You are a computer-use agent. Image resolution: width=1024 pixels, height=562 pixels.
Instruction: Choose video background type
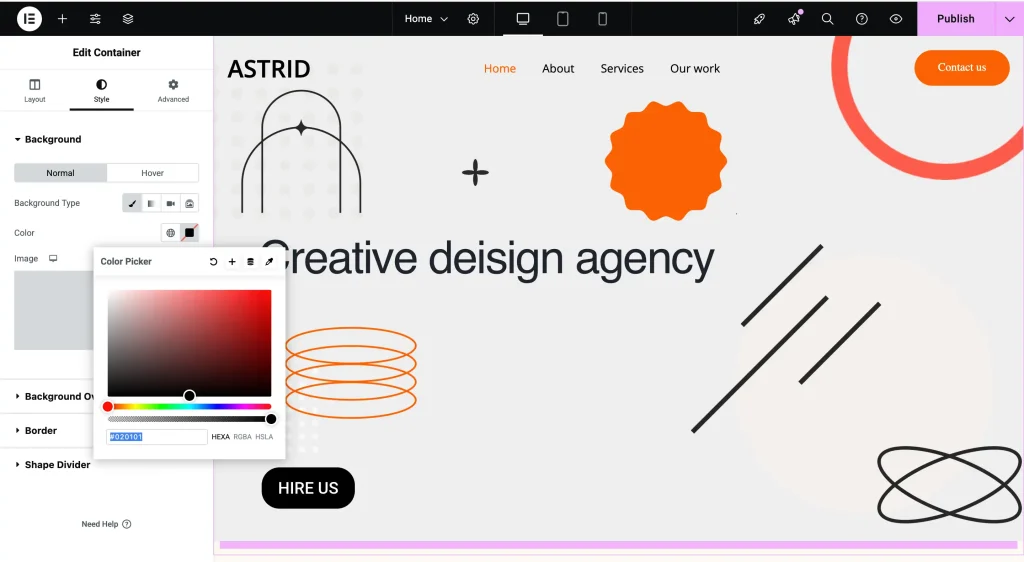170,204
